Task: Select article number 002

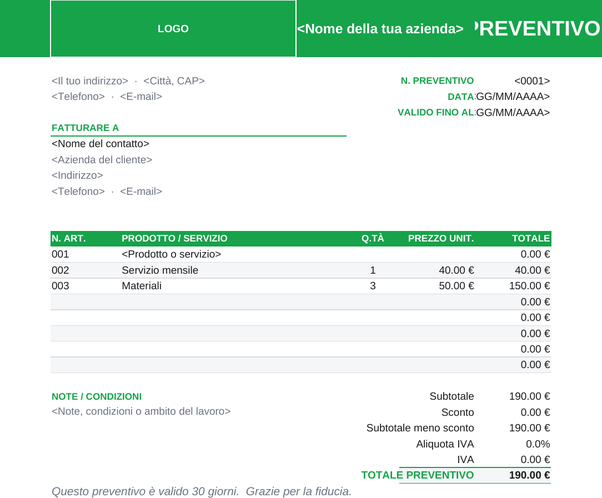Action: pyautogui.click(x=60, y=270)
